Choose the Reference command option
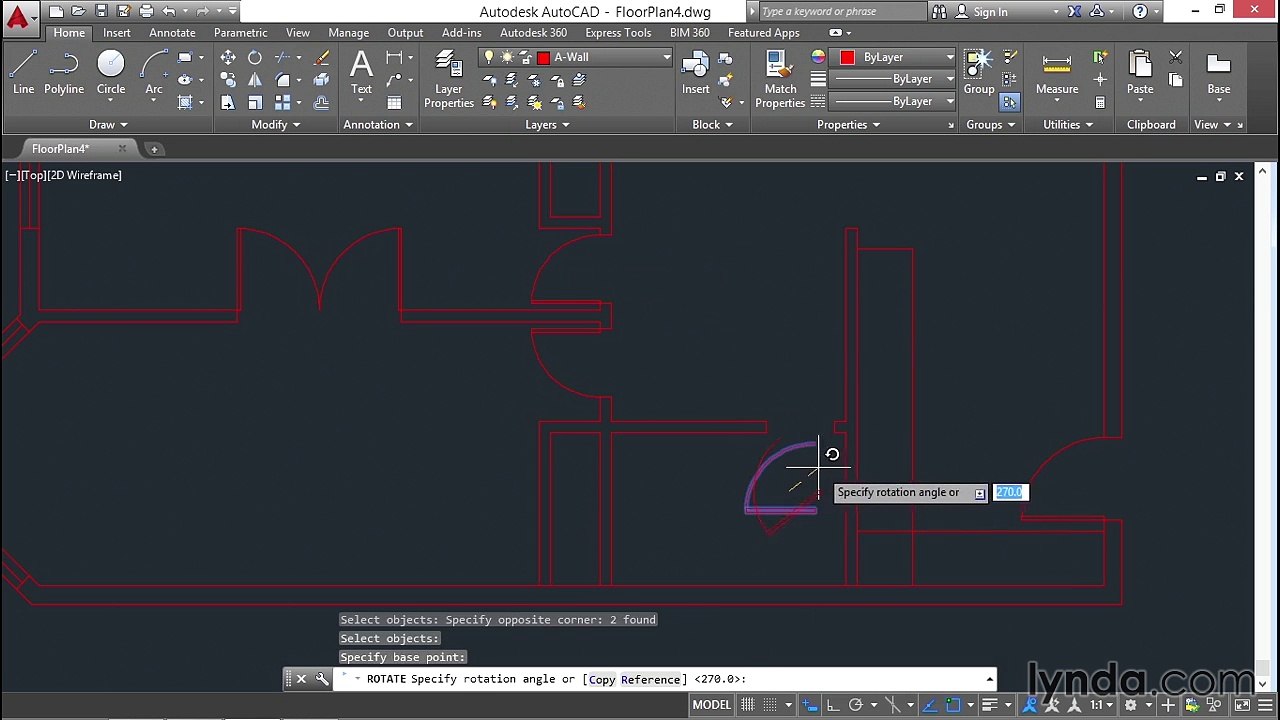The width and height of the screenshot is (1280, 720). pyautogui.click(x=651, y=679)
